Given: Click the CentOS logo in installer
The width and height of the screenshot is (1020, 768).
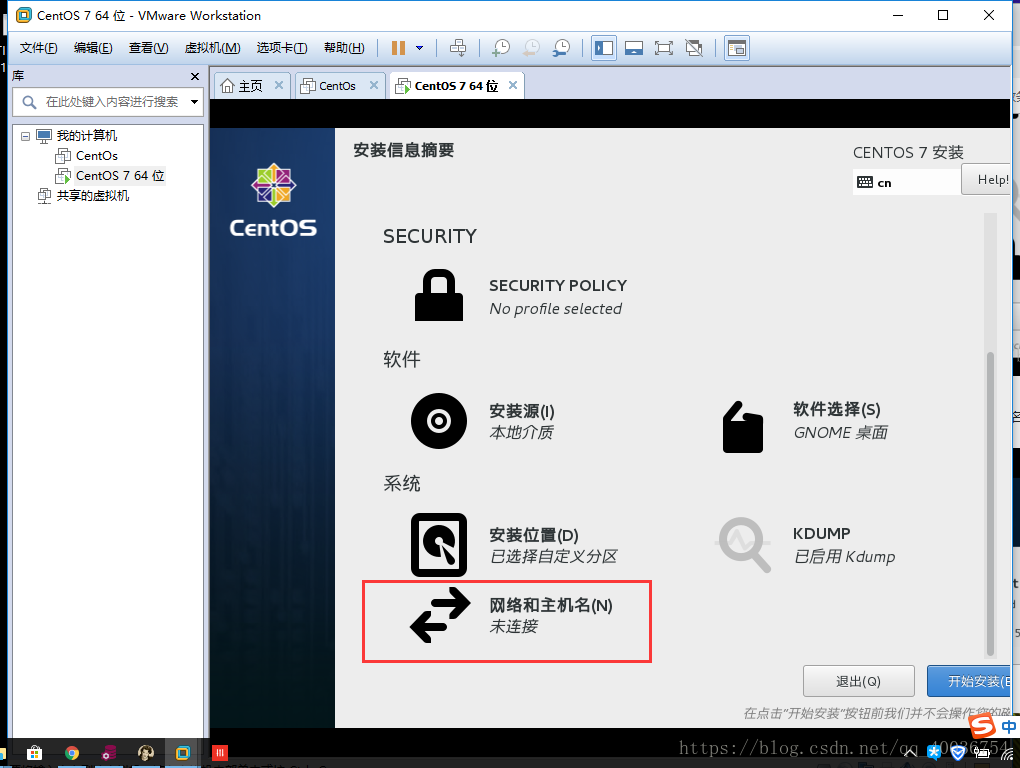Looking at the screenshot, I should coord(273,201).
